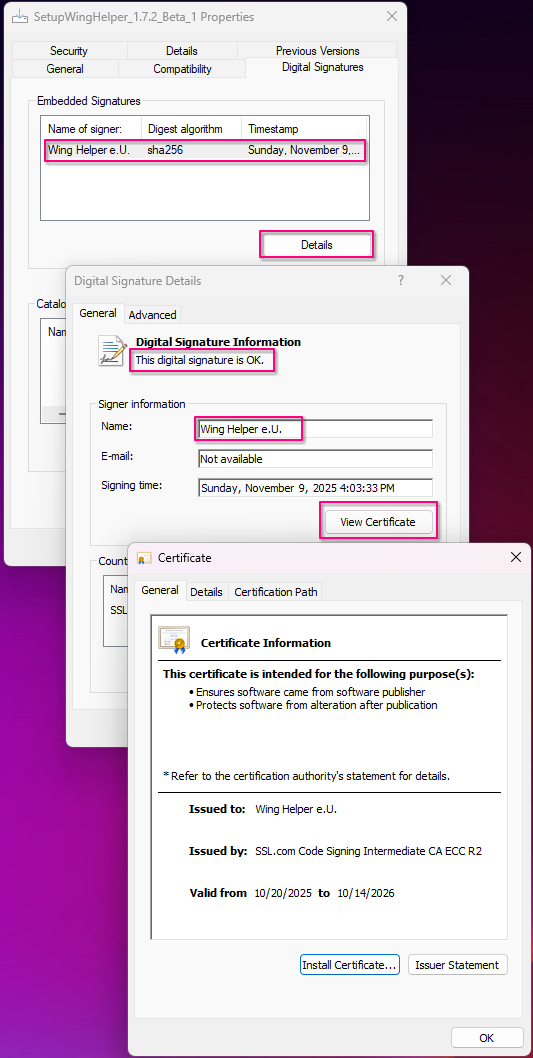This screenshot has height=1058, width=533.
Task: Click the Details button under Embedded Signatures
Action: [x=316, y=245]
